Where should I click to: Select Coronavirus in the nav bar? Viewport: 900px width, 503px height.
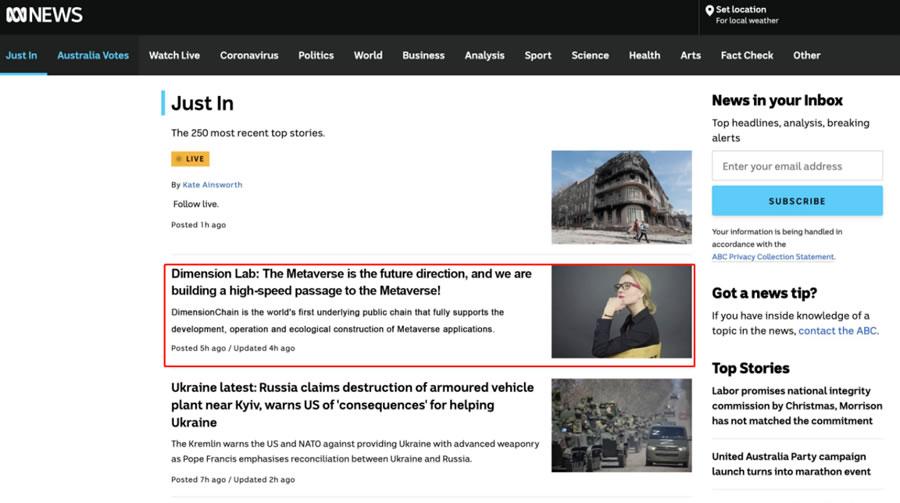tap(249, 55)
